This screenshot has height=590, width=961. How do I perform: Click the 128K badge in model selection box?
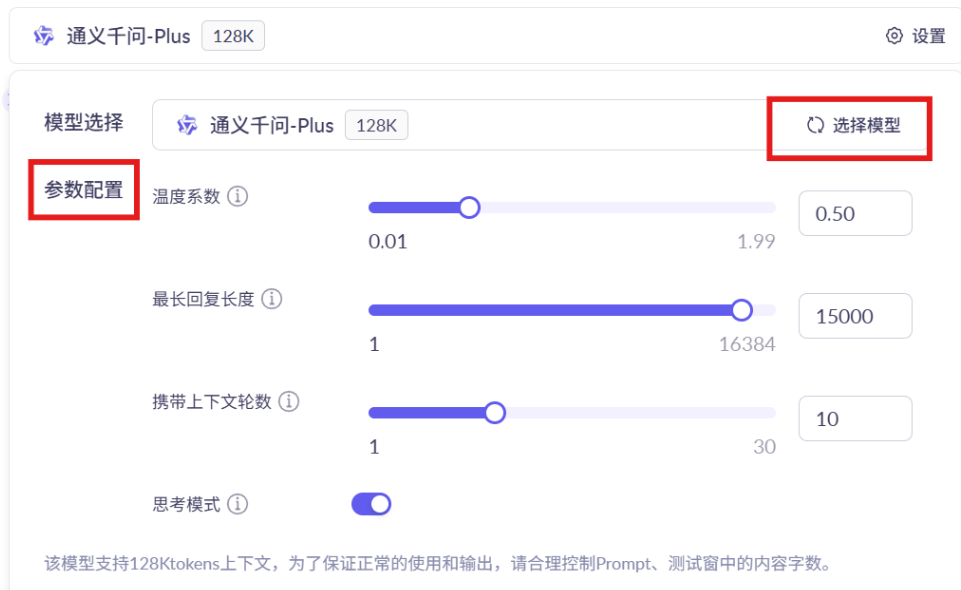pos(376,126)
